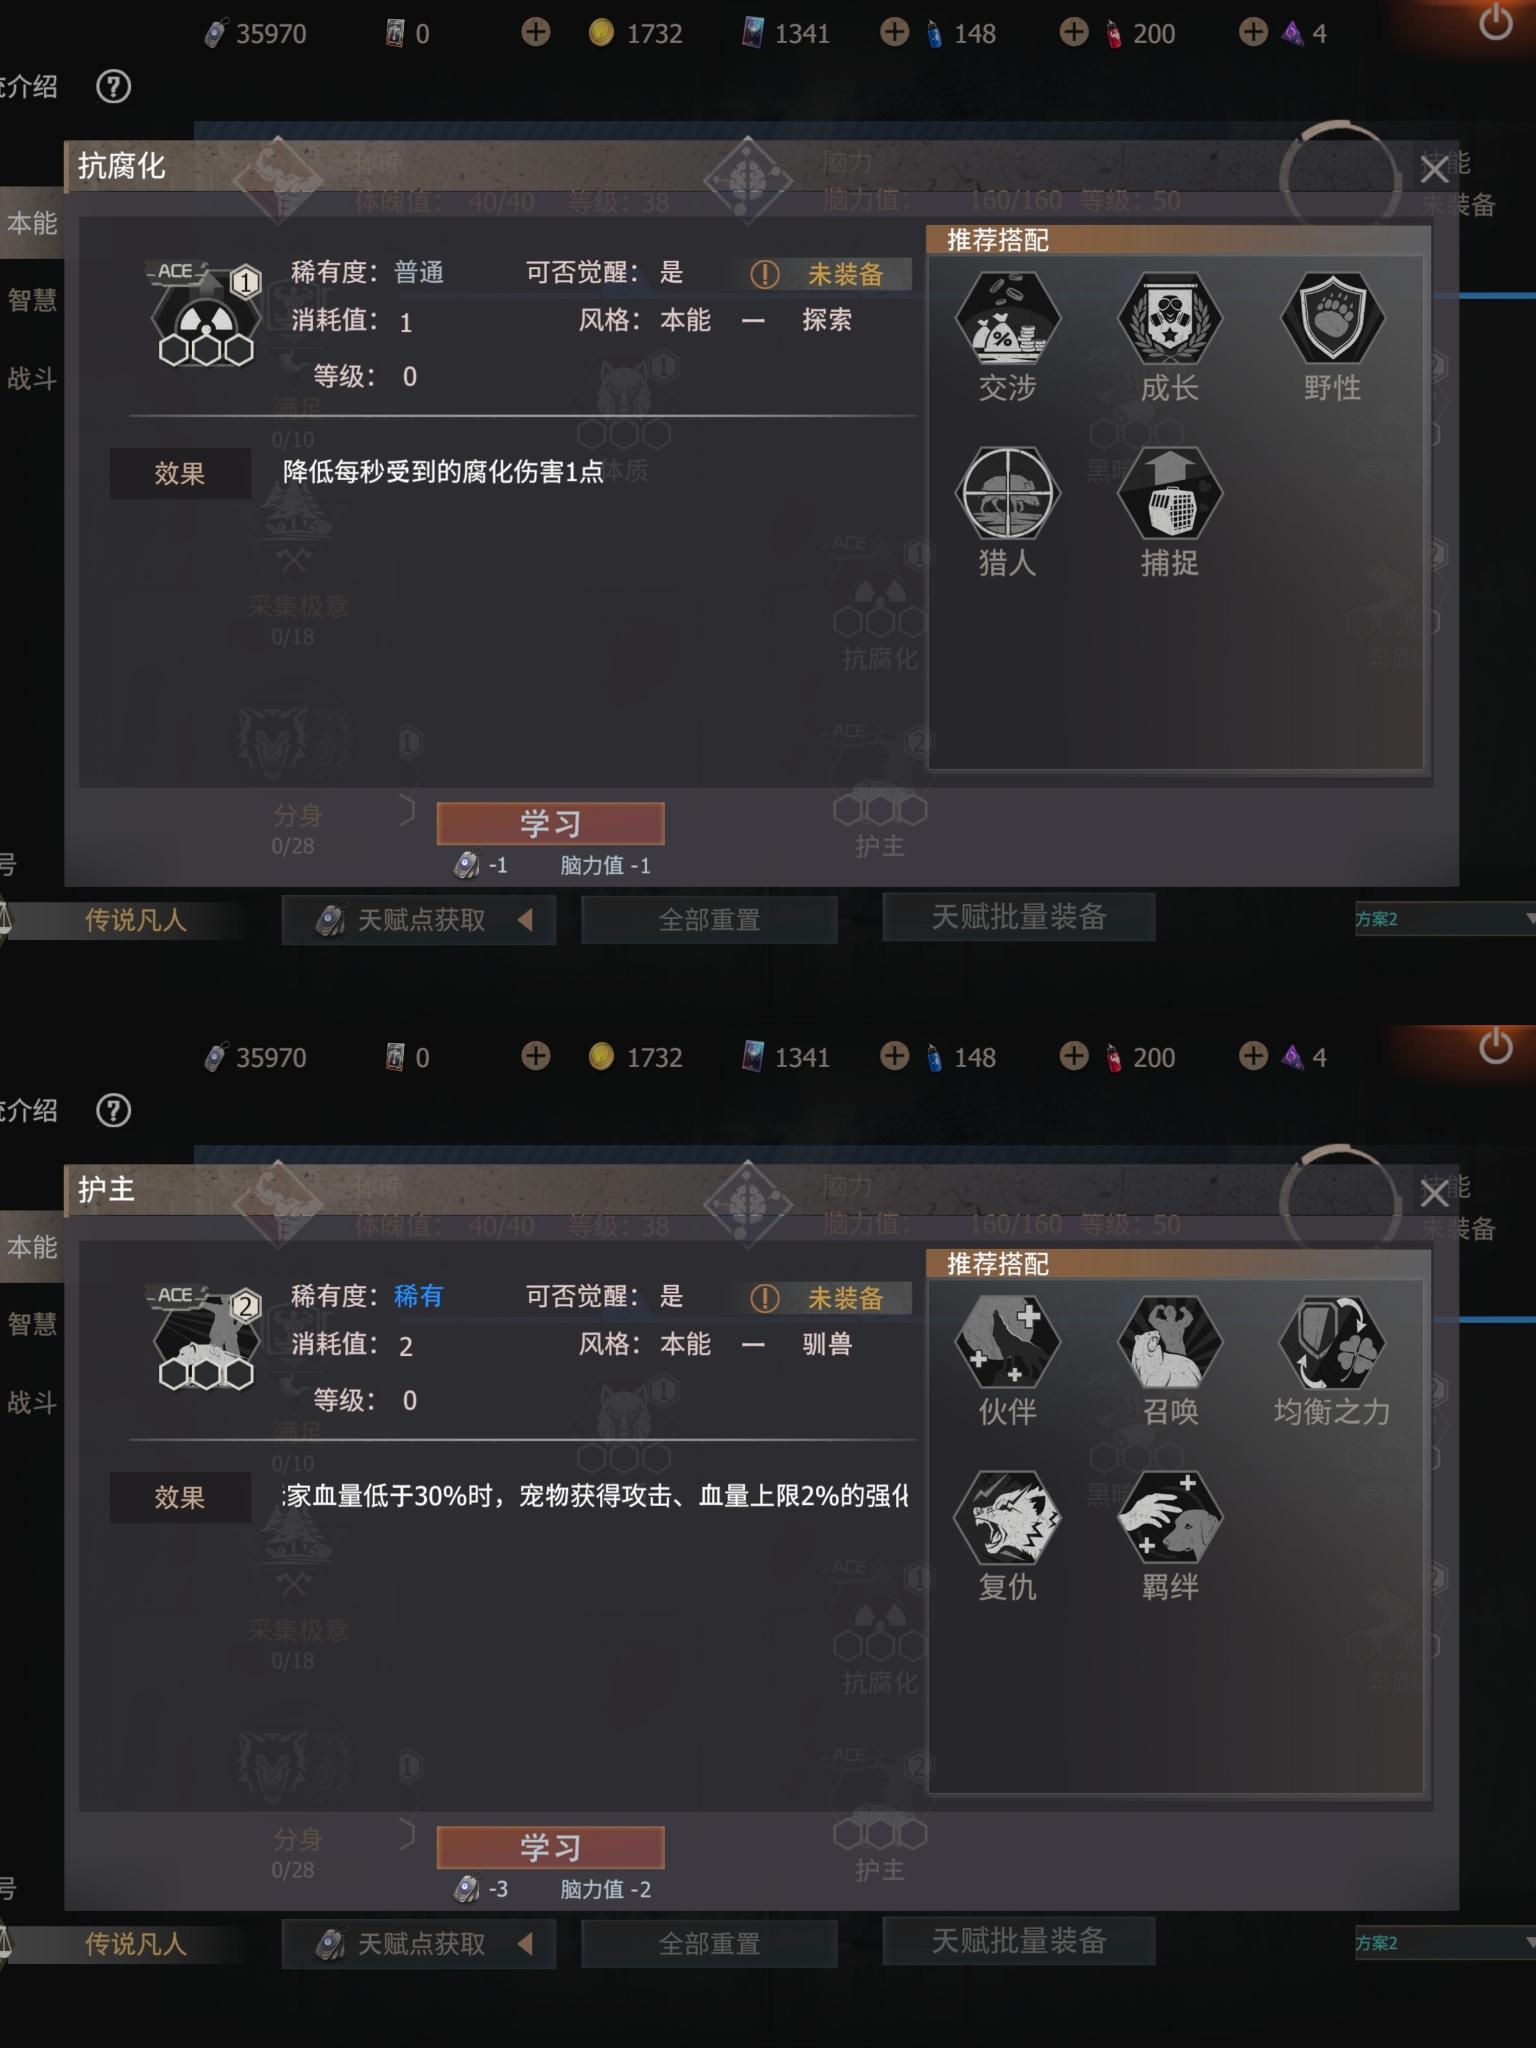Viewport: 1536px width, 2048px height.
Task: Choose the 均衡之力 talent icon
Action: [x=1332, y=1344]
